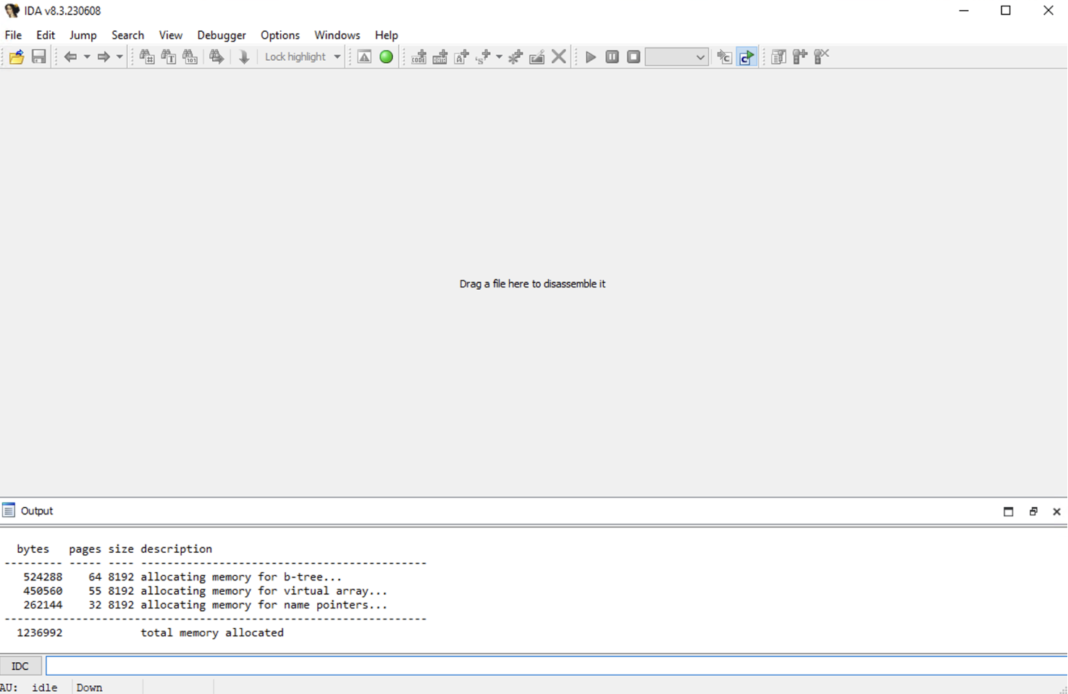Viewport: 1068px width, 694px height.
Task: Click the delete (X) toolbar icon
Action: coord(558,56)
